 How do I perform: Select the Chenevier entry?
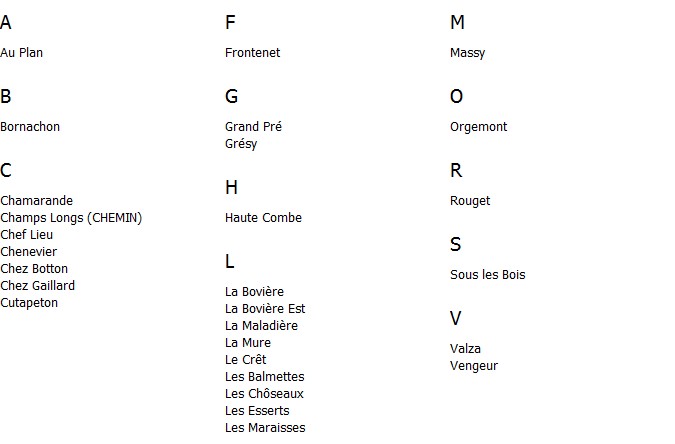(x=29, y=252)
